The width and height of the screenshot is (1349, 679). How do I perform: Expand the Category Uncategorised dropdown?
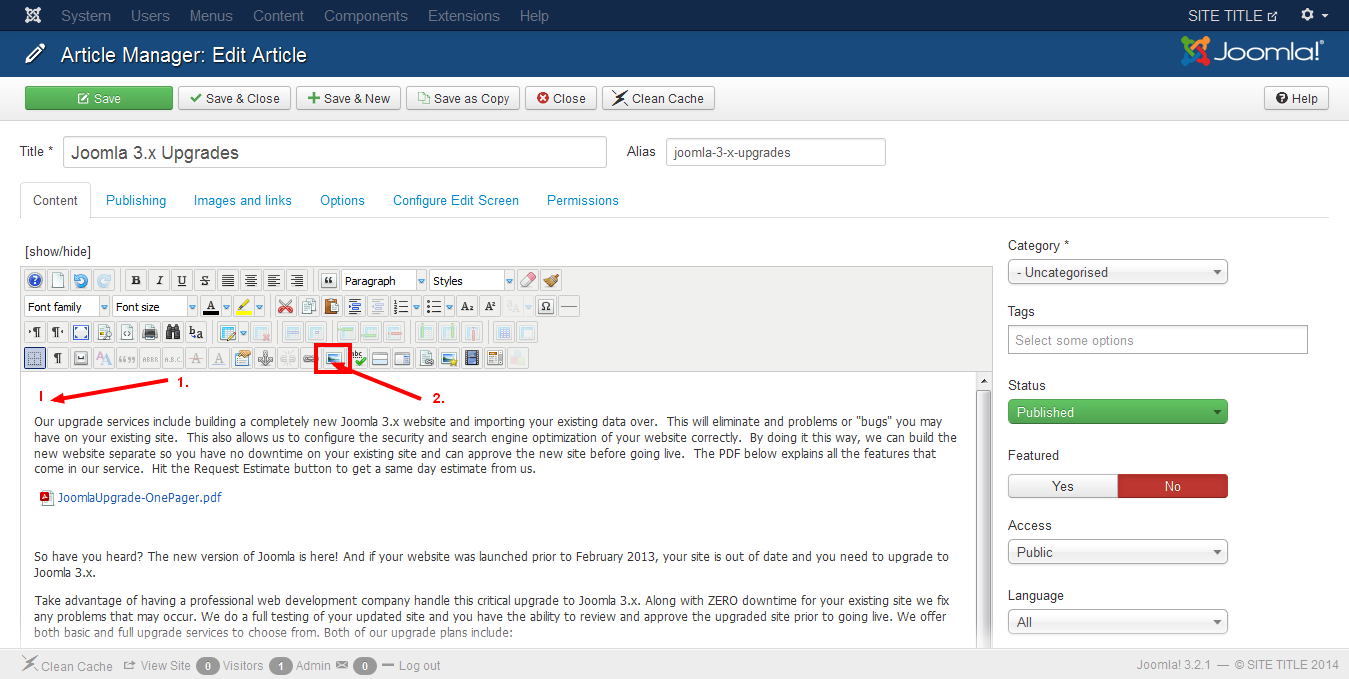tap(1118, 272)
